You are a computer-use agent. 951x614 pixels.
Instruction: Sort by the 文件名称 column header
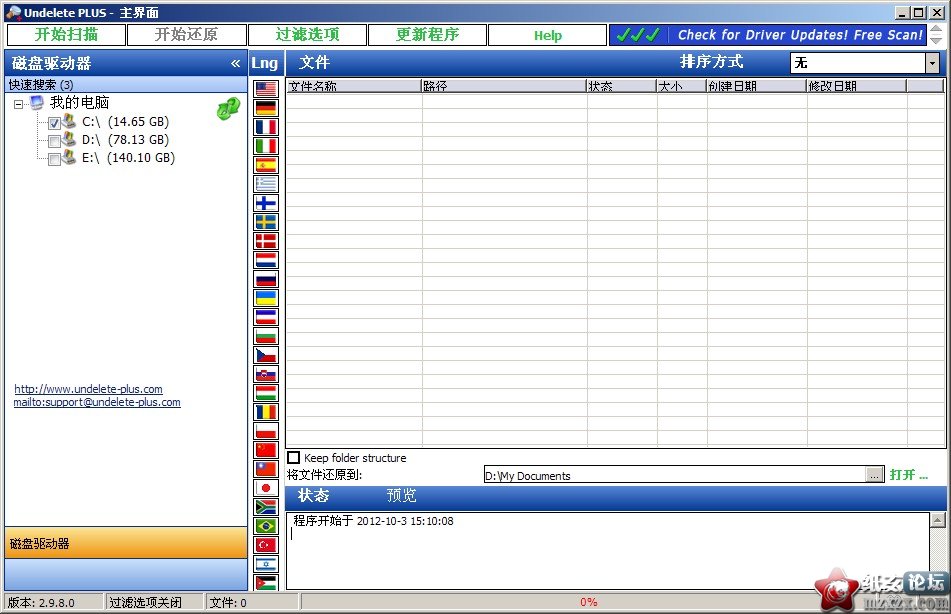[x=354, y=86]
